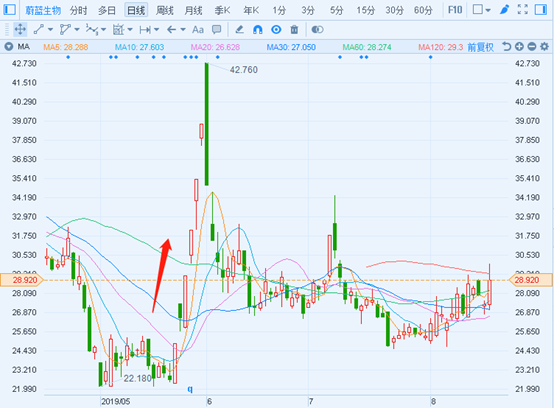The width and height of the screenshot is (554, 408).
Task: Switch to 5分 minute chart
Action: pos(336,10)
